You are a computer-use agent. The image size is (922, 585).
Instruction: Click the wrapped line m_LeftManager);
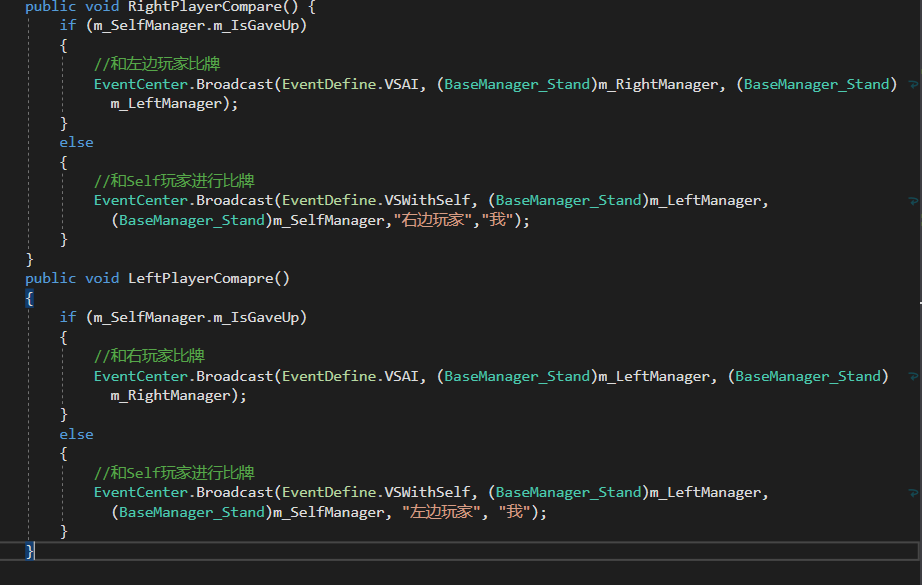coord(174,103)
